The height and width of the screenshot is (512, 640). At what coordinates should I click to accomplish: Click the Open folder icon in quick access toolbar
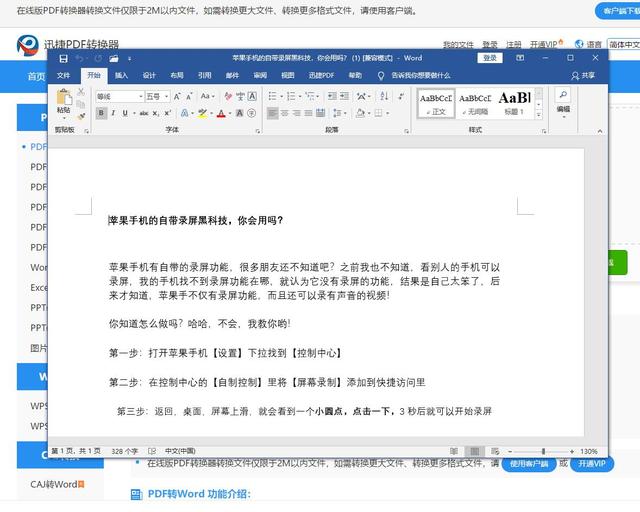[x=113, y=59]
